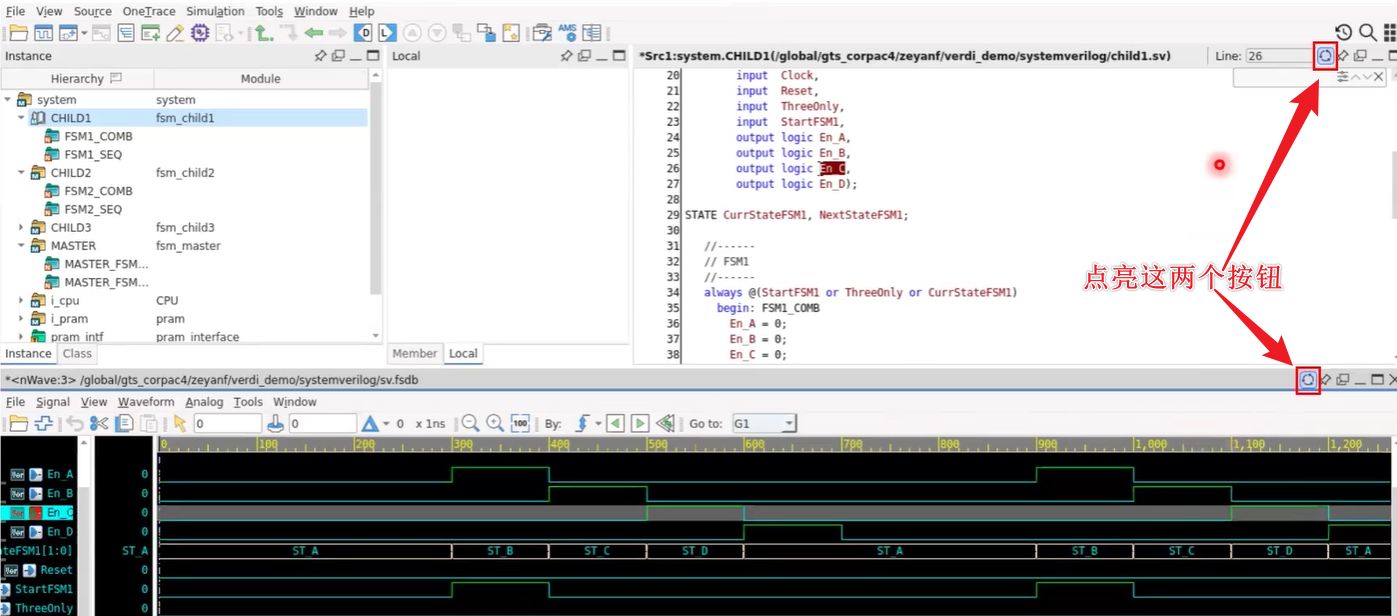This screenshot has width=1397, height=616.
Task: Click the Module column header
Action: [260, 79]
